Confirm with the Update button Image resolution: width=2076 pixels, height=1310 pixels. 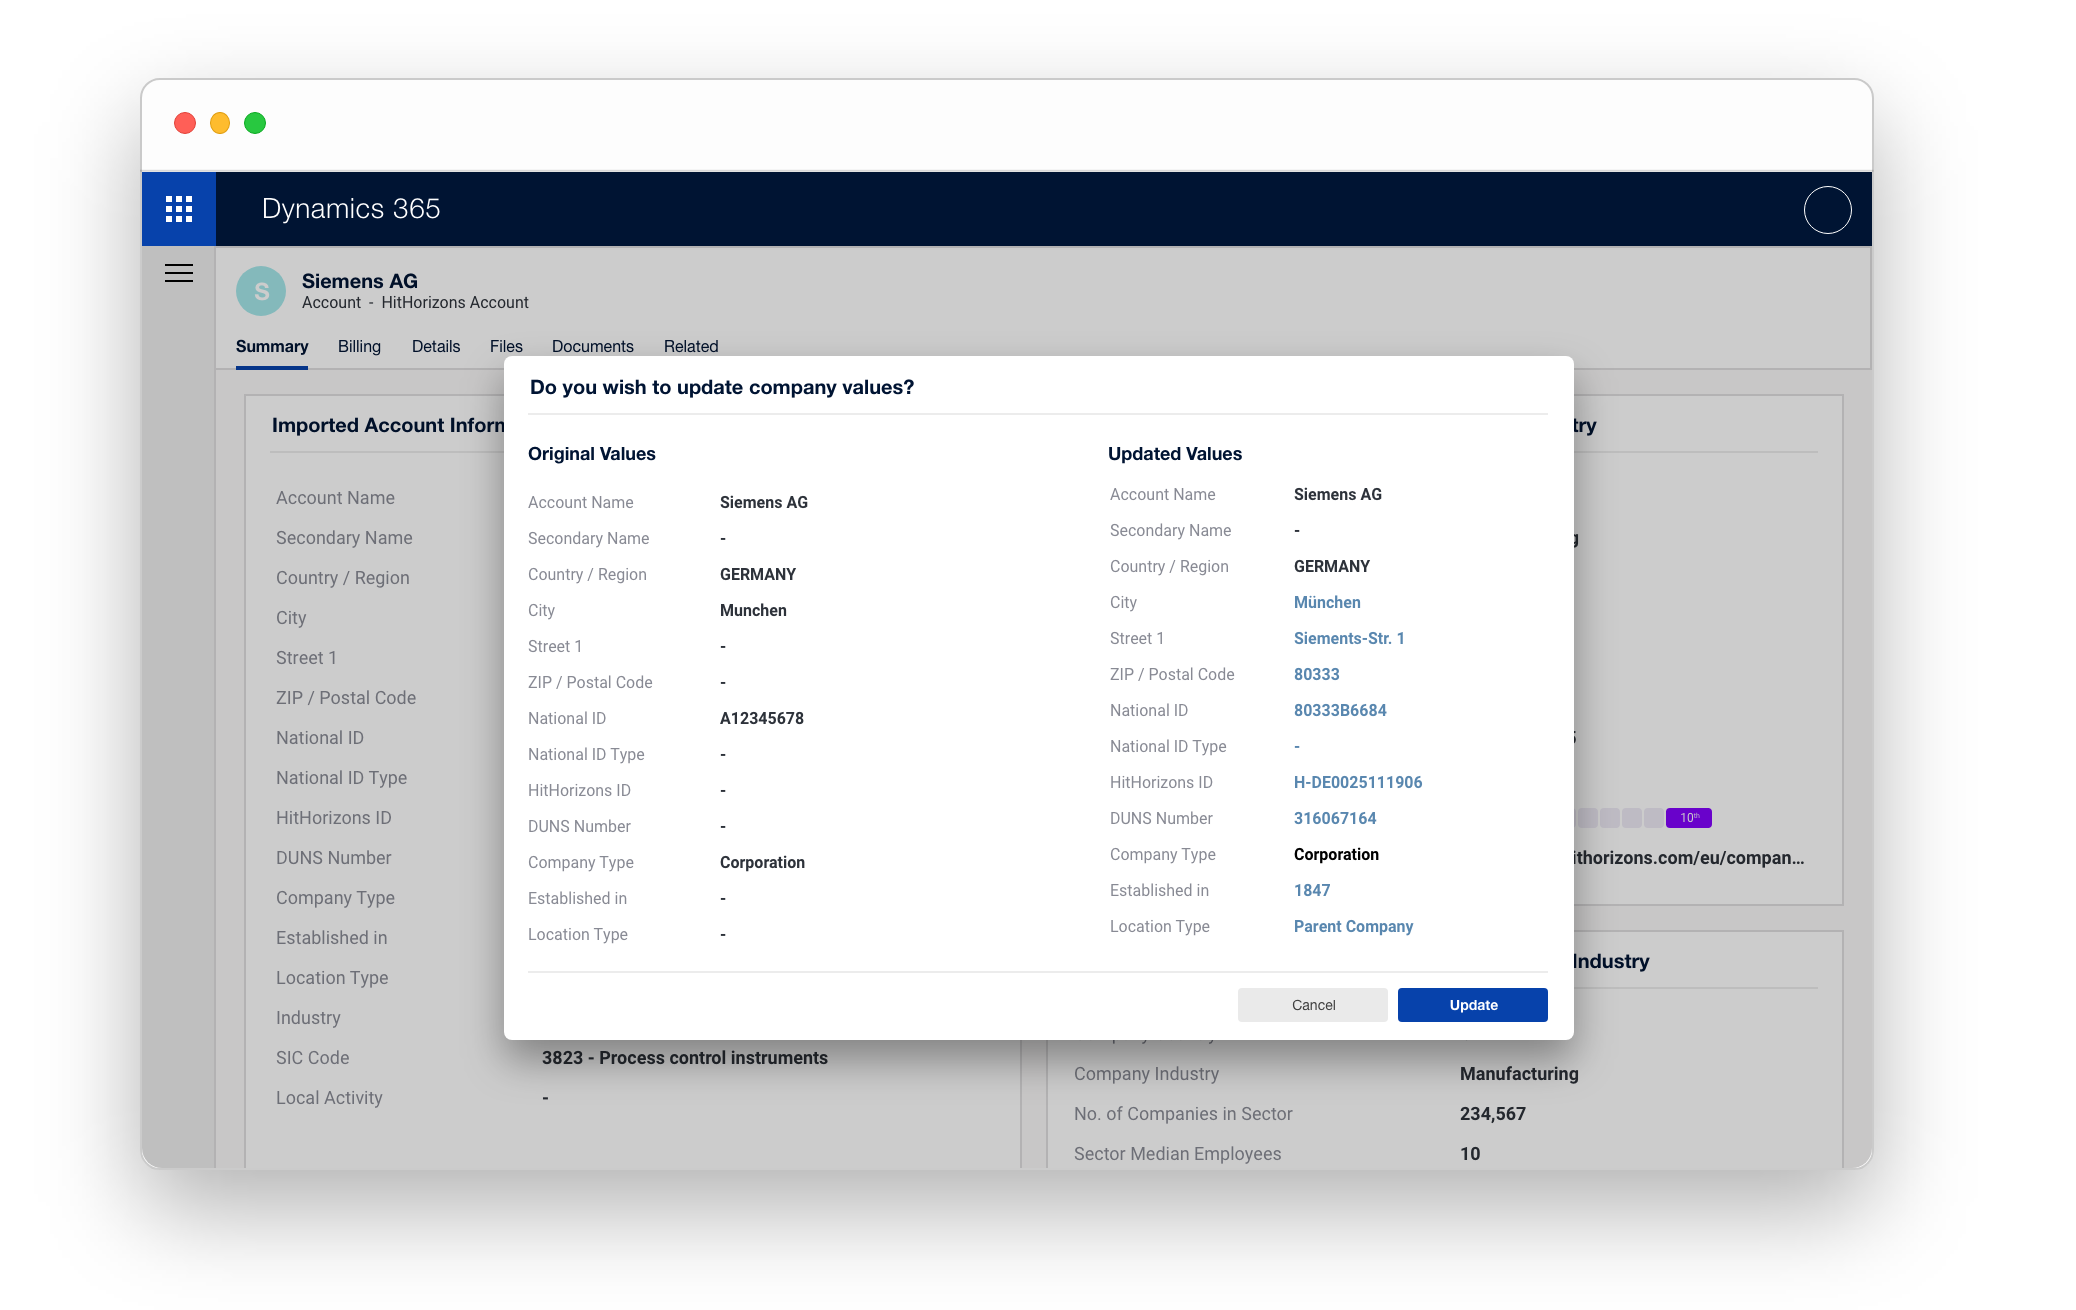(x=1473, y=1005)
